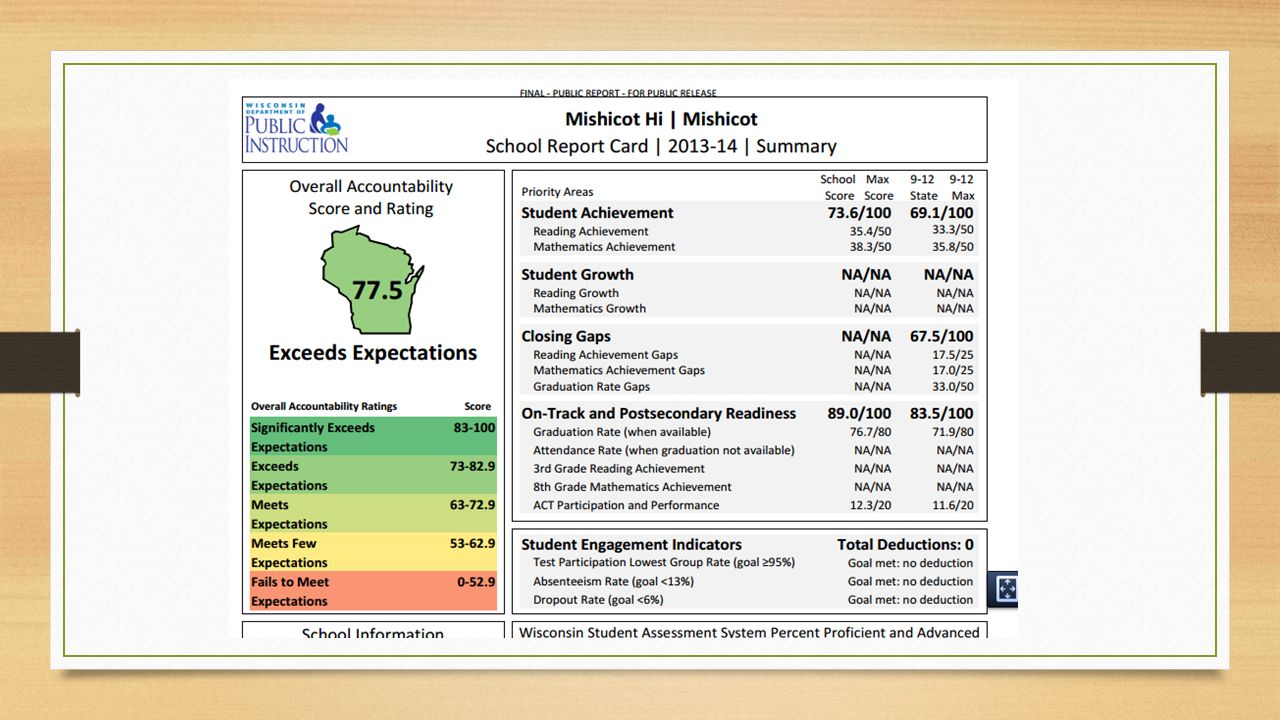
Task: Click the Graduation Rate Gaps state value '33.0/50'
Action: click(x=953, y=387)
